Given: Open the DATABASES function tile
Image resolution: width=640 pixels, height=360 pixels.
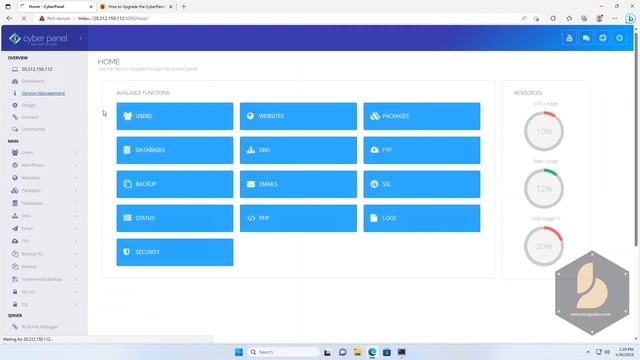Looking at the screenshot, I should coord(175,150).
